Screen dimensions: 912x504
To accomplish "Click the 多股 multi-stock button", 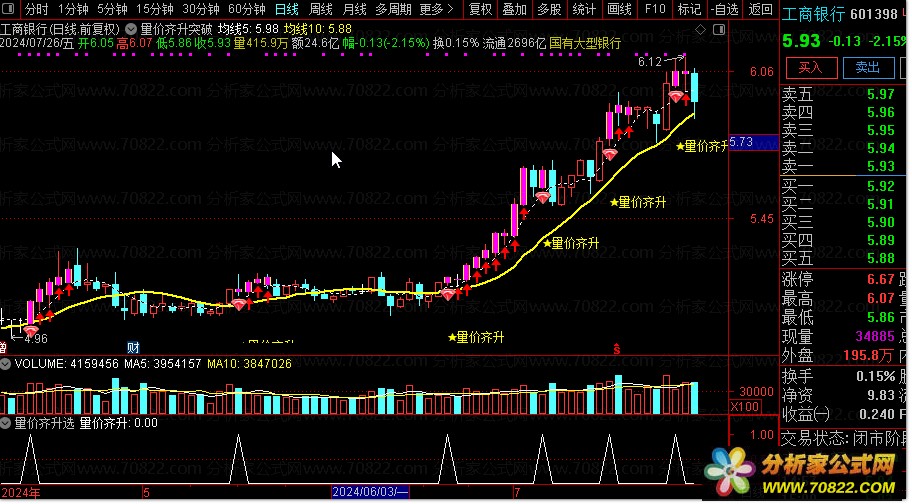I will click(x=549, y=9).
